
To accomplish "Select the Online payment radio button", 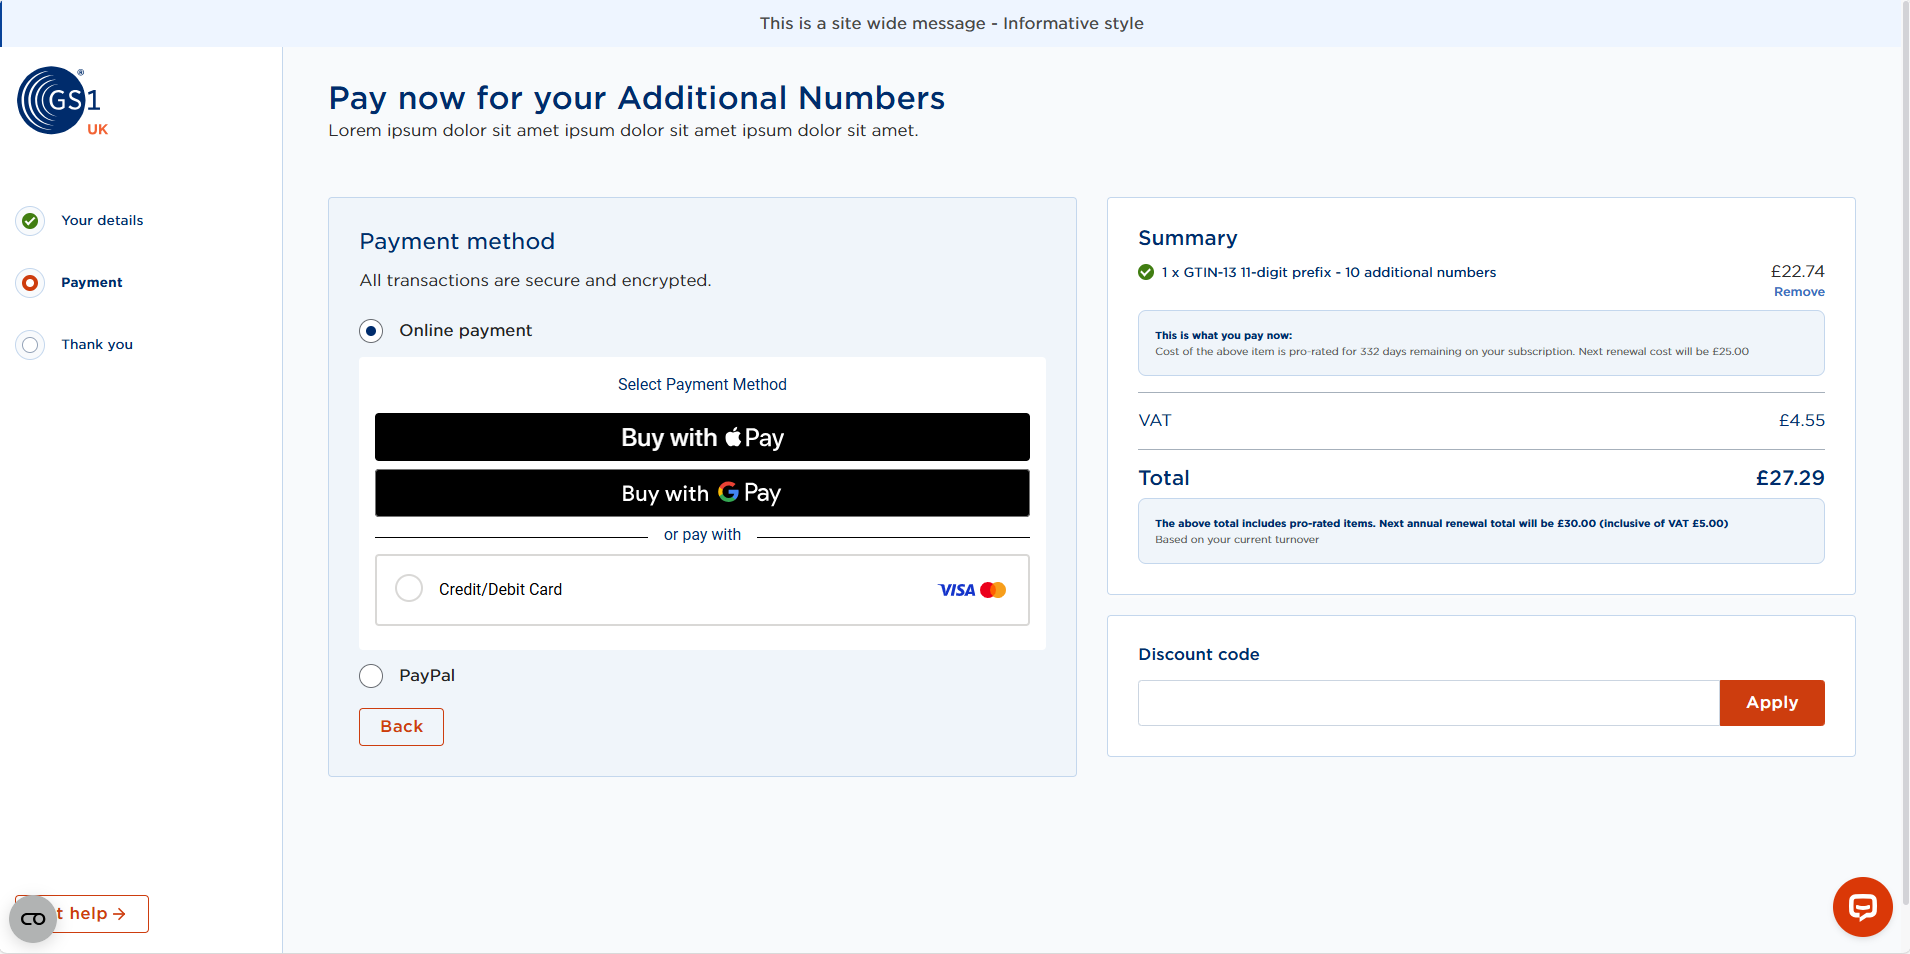I will [370, 330].
